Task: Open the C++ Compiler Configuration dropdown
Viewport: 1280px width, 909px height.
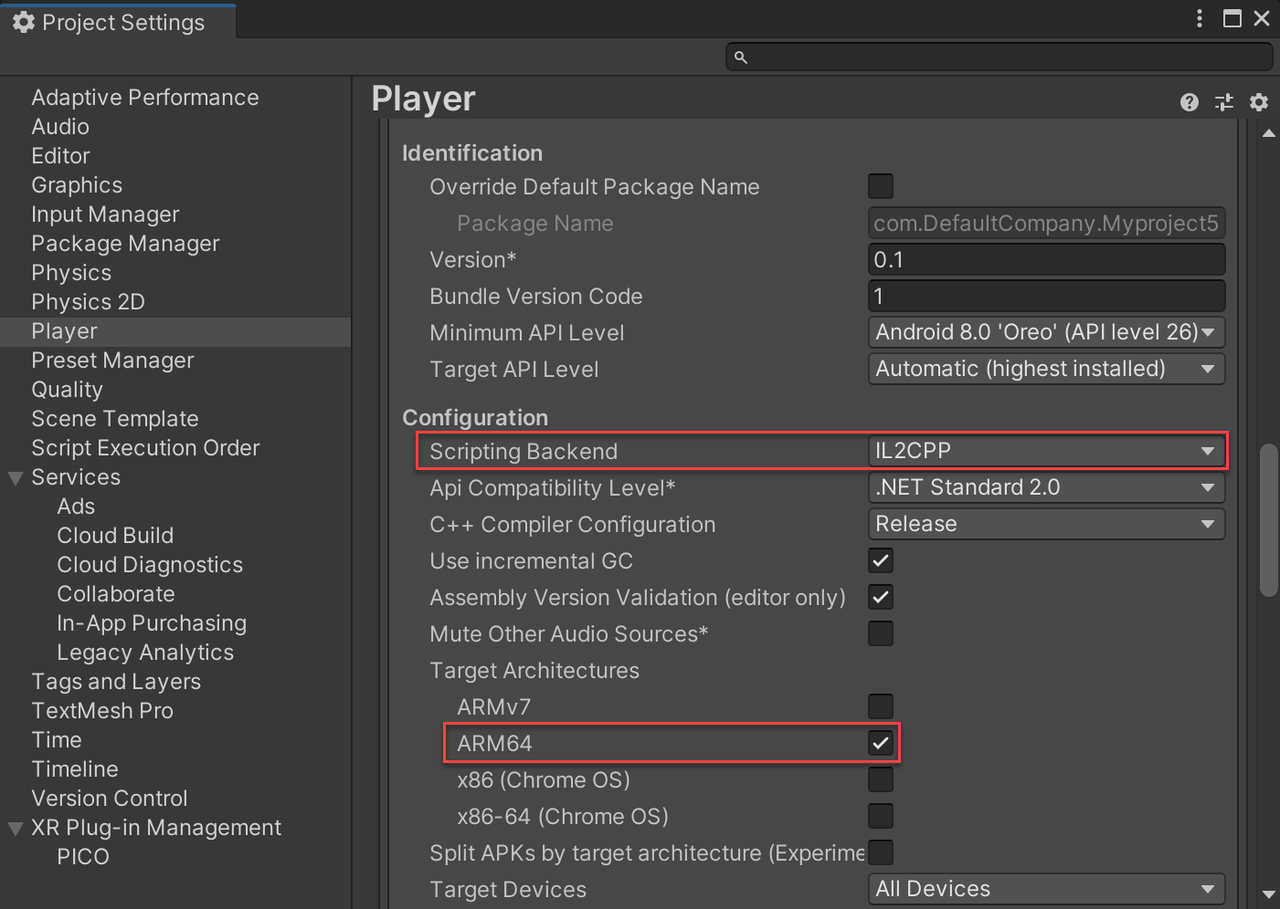Action: [1047, 524]
